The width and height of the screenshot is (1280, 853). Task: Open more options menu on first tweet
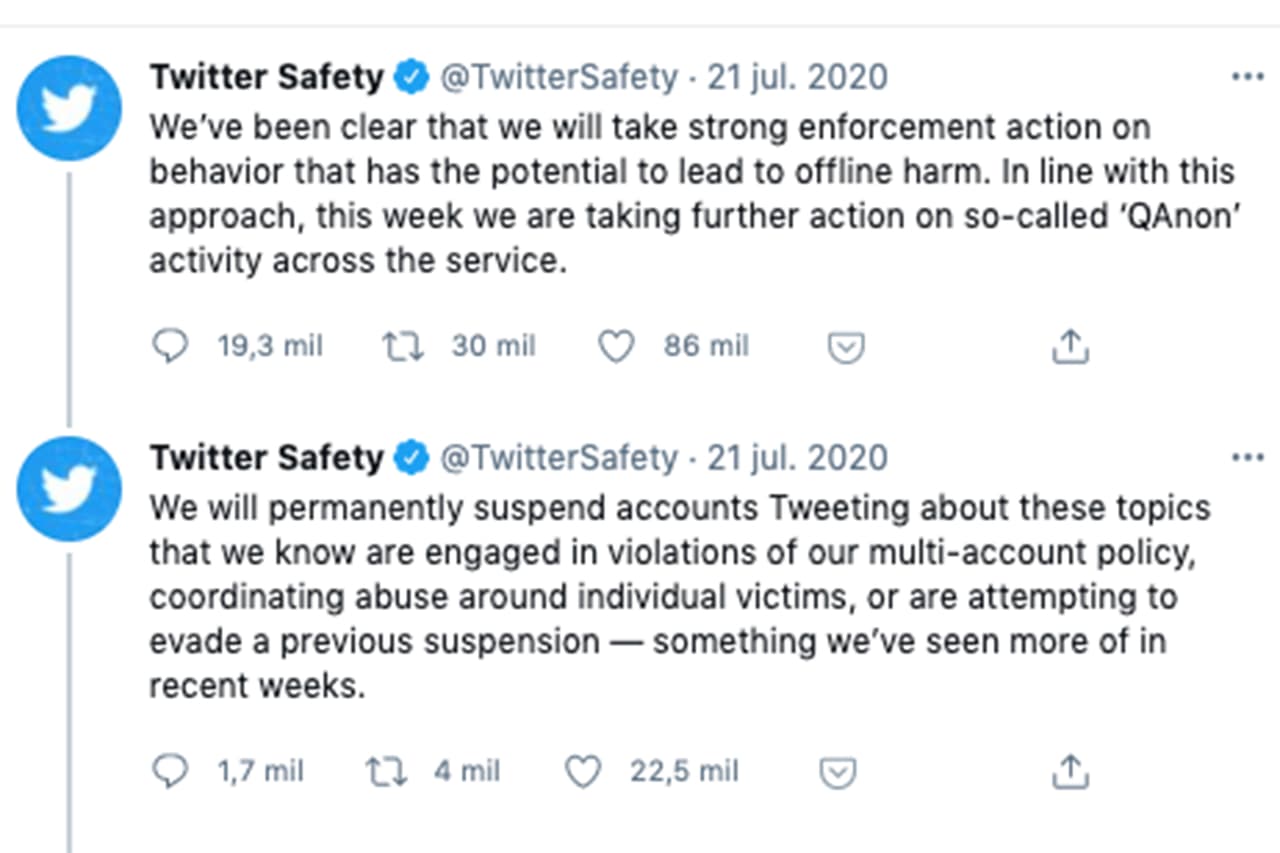point(1247,77)
